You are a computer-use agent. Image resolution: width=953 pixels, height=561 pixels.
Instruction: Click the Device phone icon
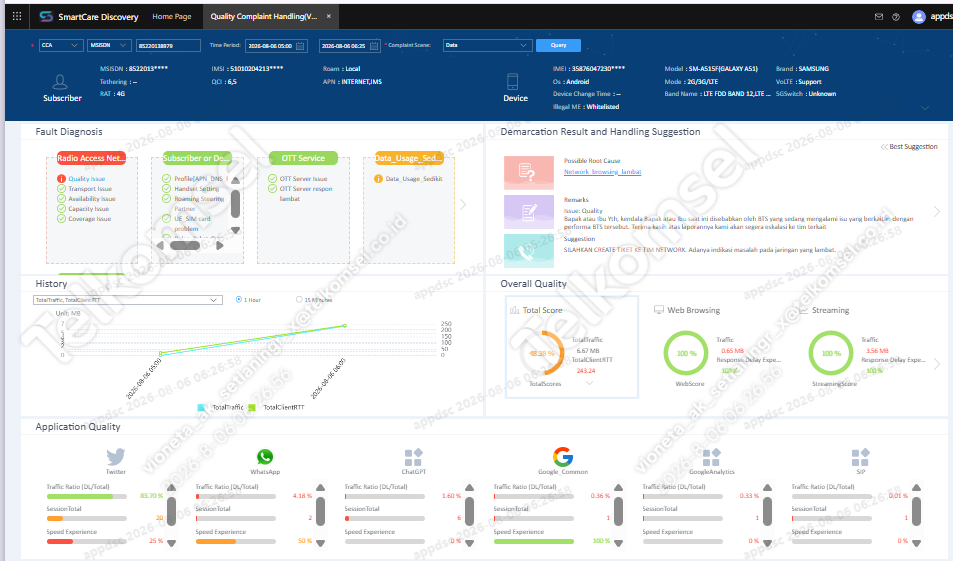(x=512, y=82)
